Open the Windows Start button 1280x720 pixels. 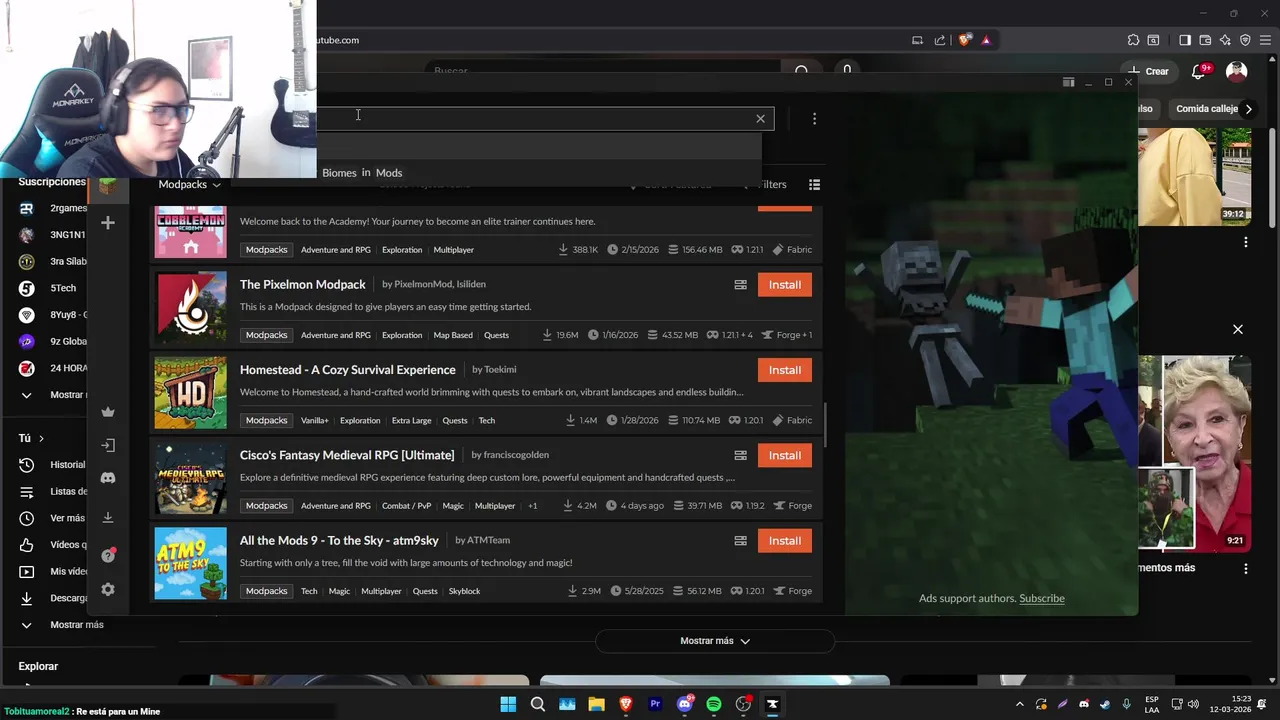point(508,704)
